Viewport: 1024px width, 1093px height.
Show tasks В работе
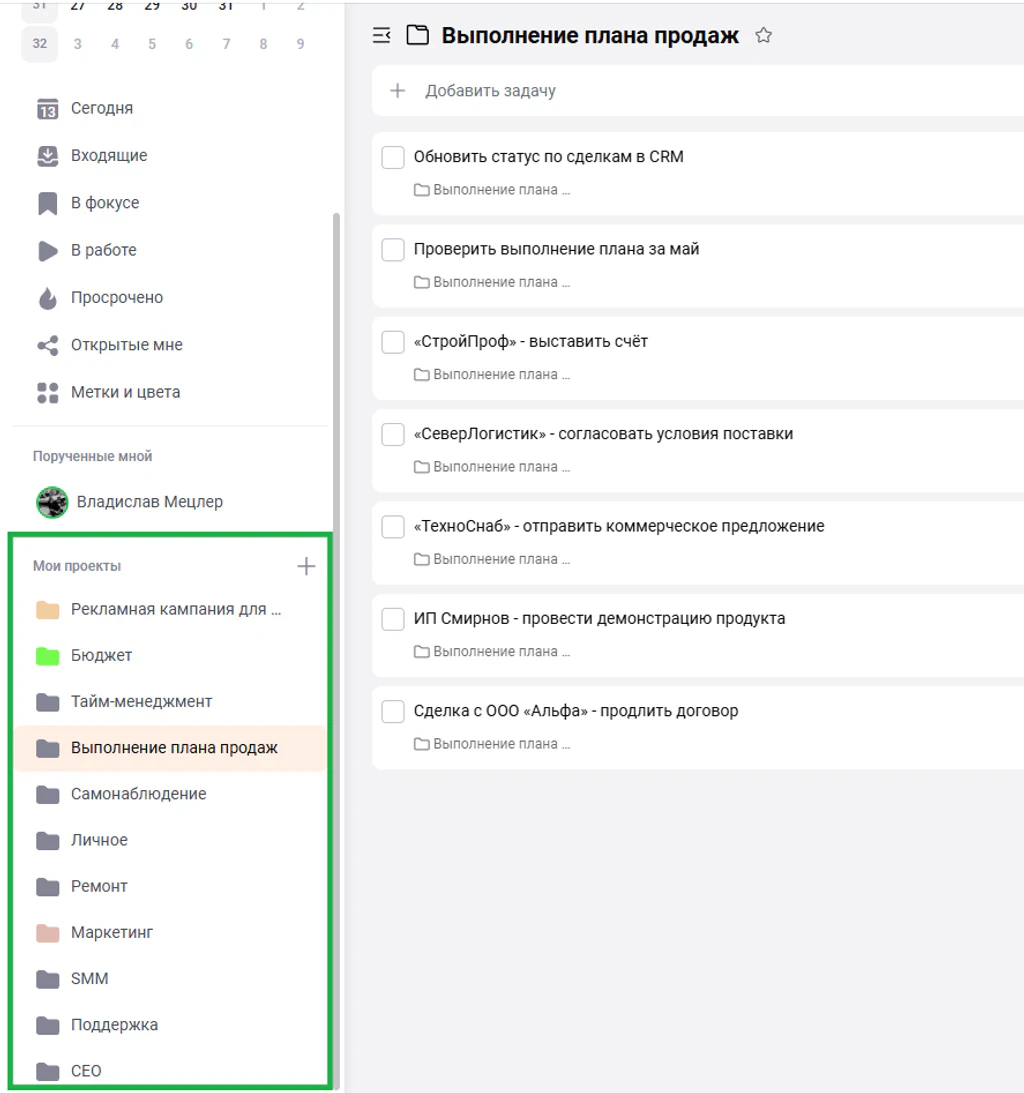pyautogui.click(x=104, y=251)
